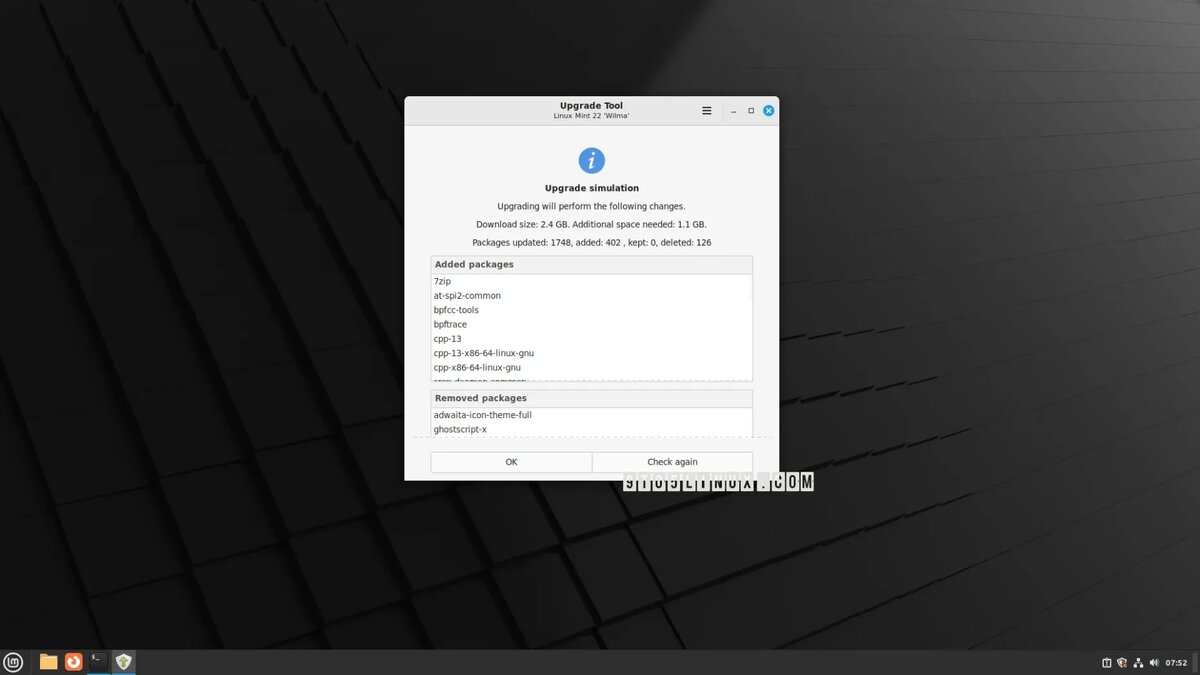This screenshot has height=675, width=1200.
Task: Open the Linux Mint start menu
Action: (13, 662)
